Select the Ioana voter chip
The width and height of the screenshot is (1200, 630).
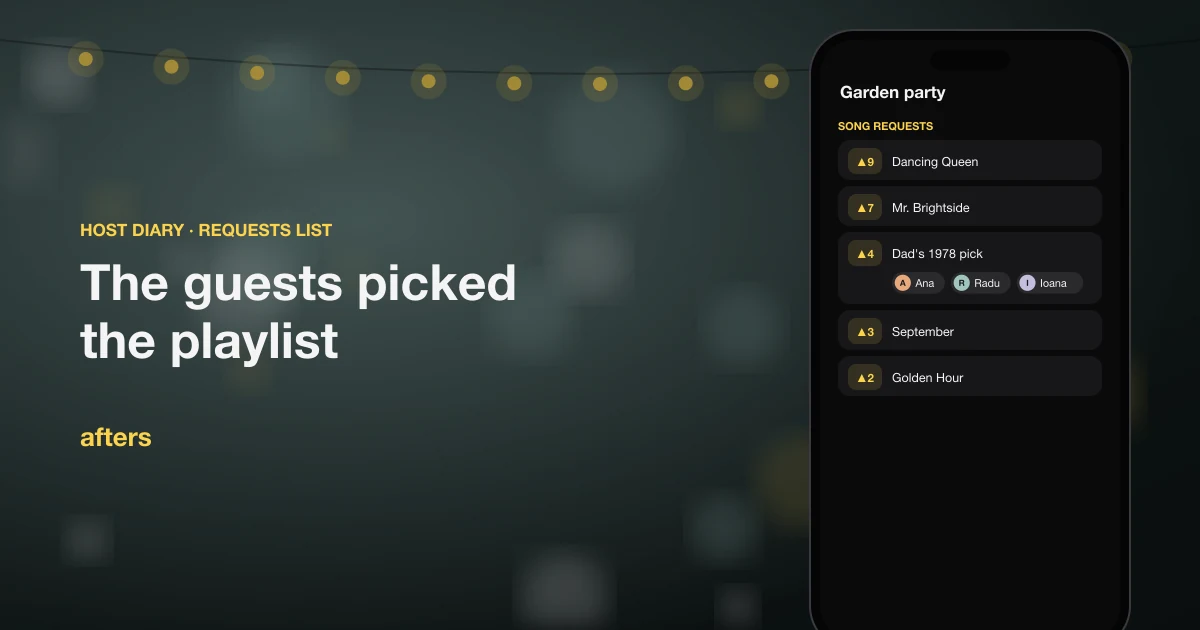(x=1049, y=283)
